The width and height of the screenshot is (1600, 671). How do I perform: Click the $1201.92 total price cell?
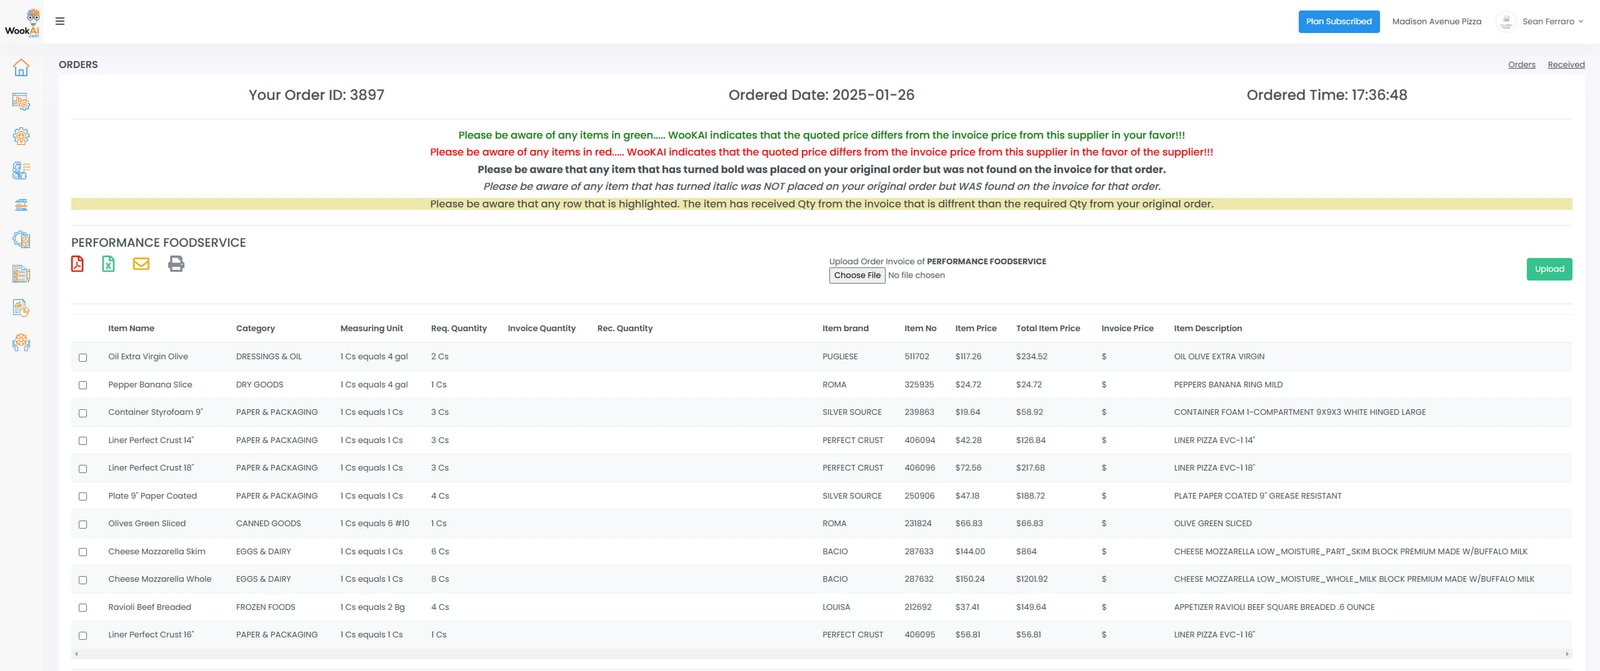(1032, 580)
